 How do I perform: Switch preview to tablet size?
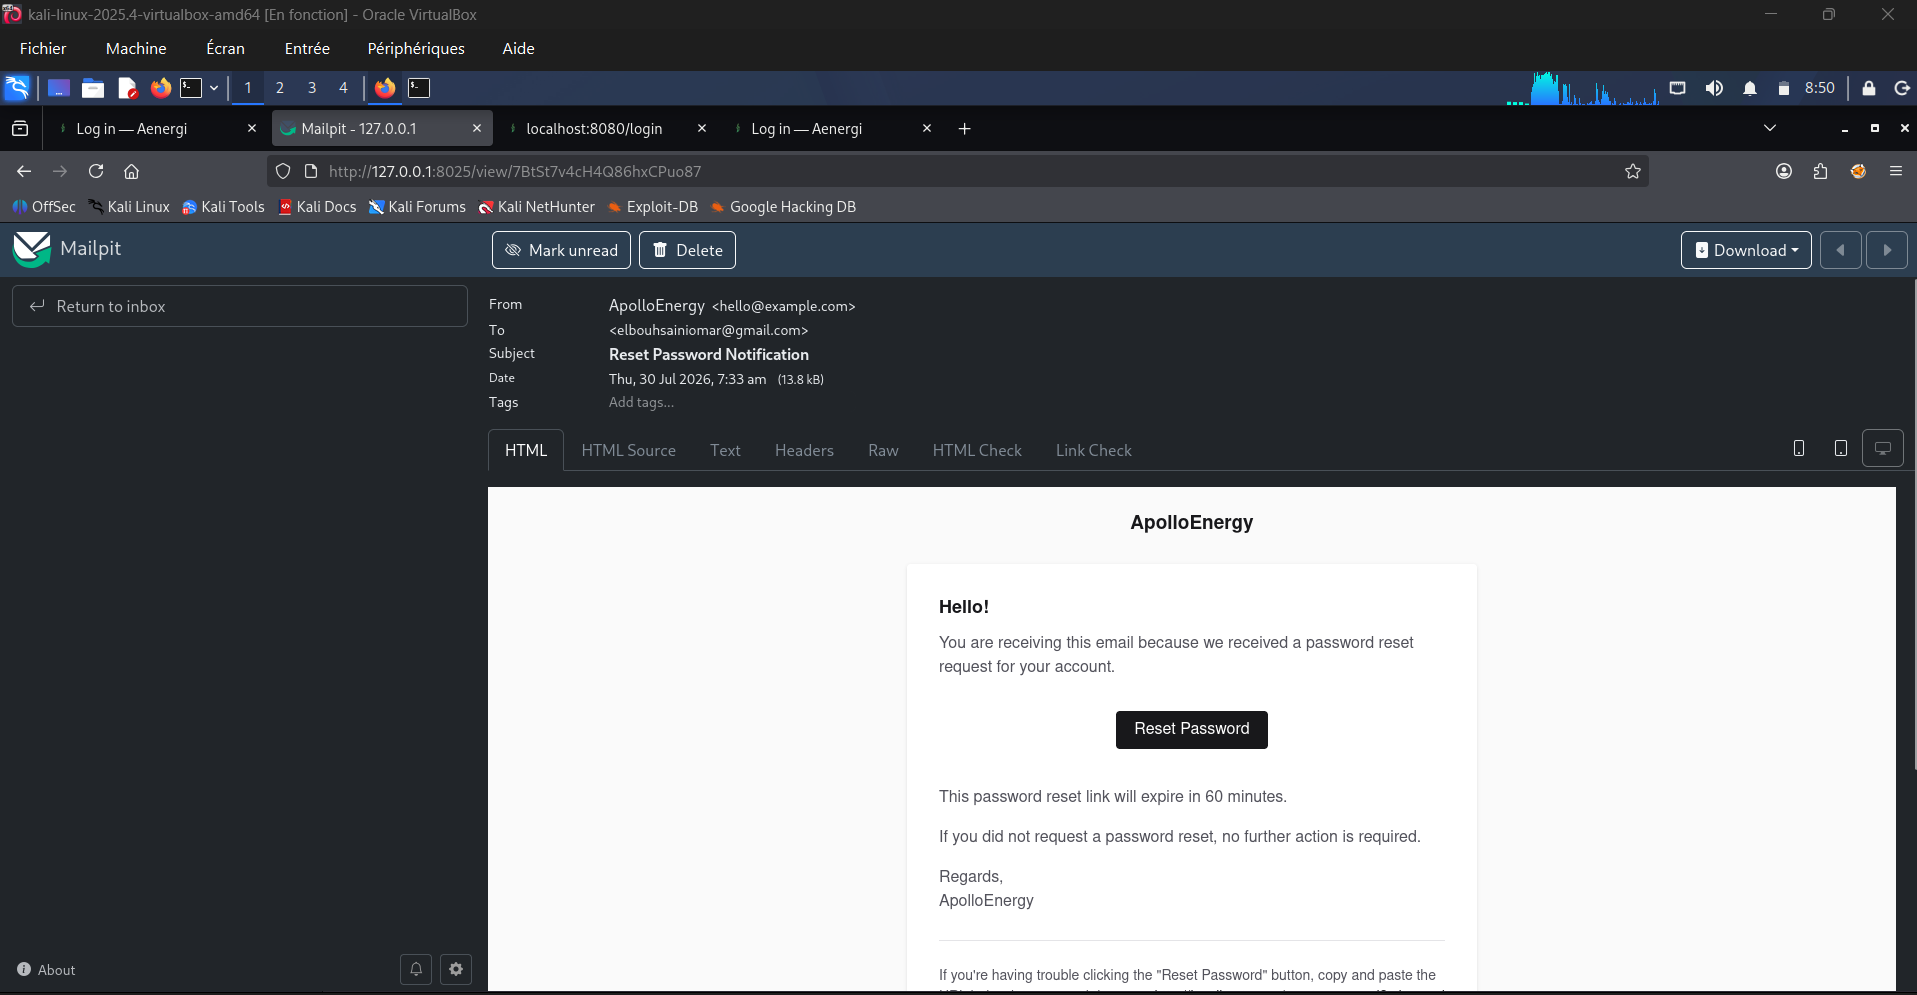point(1841,449)
